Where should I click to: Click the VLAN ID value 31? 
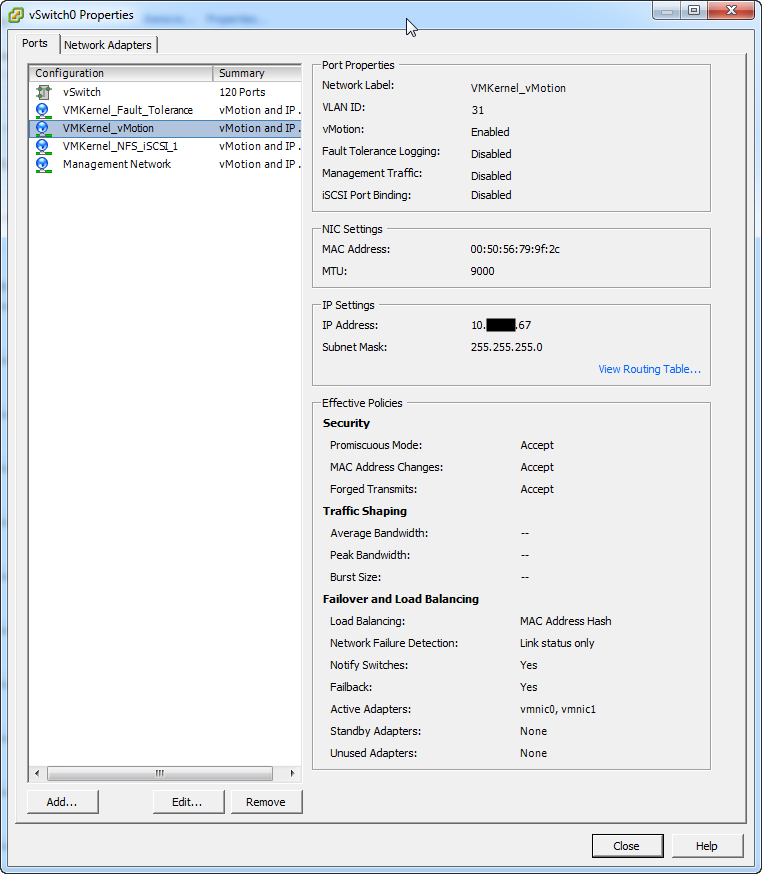tap(478, 110)
